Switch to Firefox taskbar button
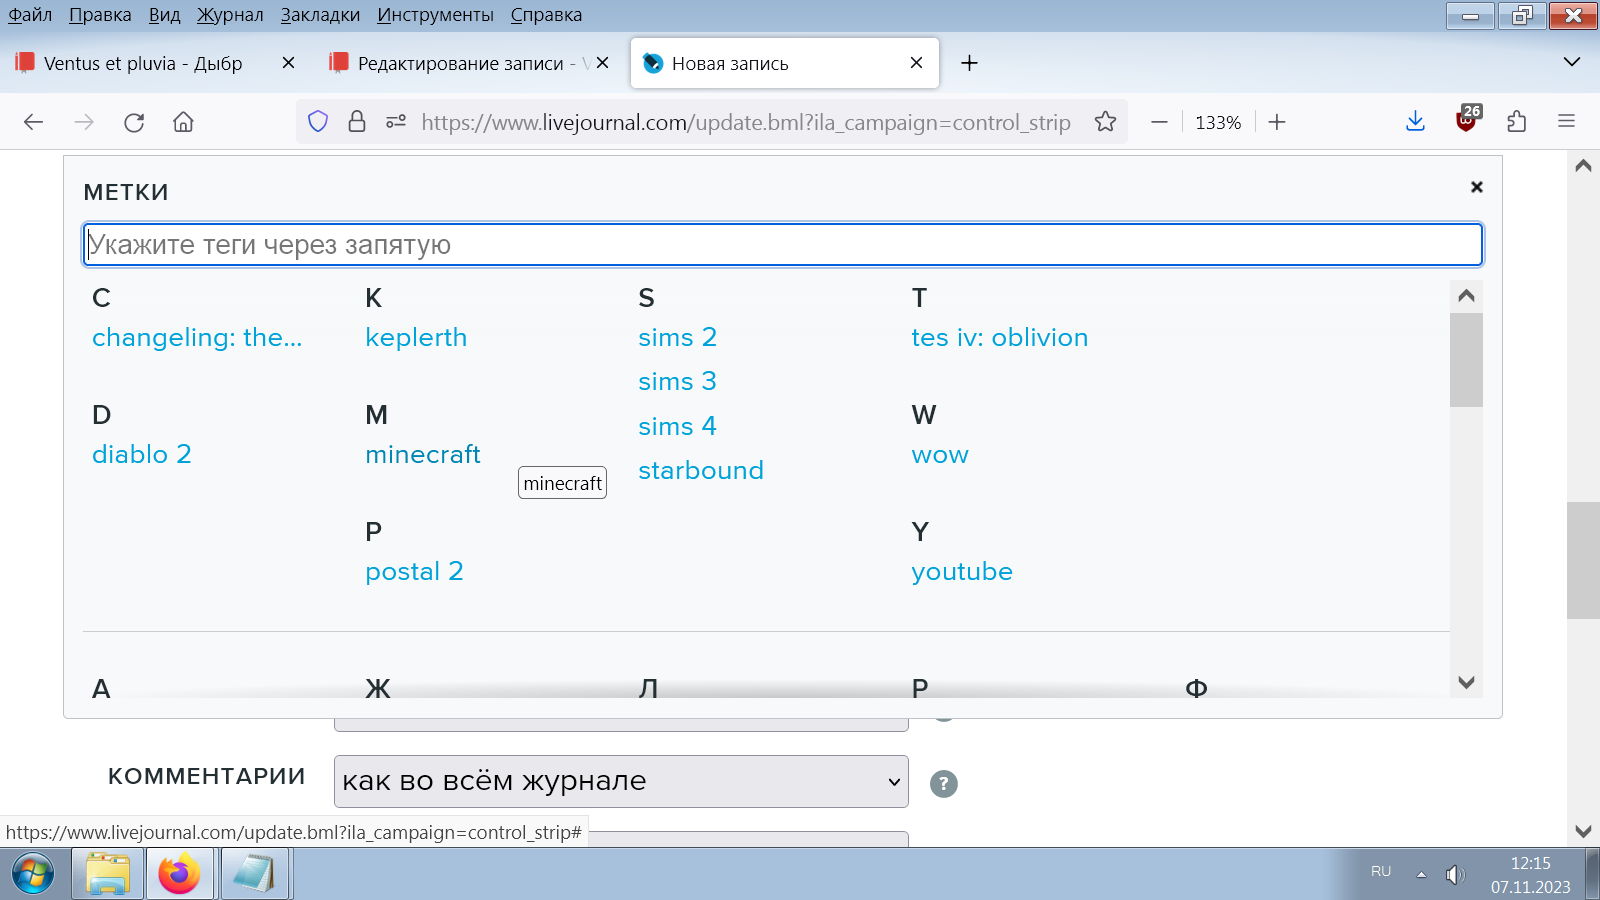 click(179, 874)
